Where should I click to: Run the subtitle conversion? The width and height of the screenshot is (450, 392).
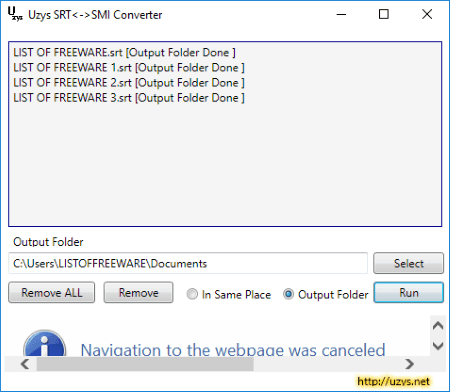click(409, 293)
